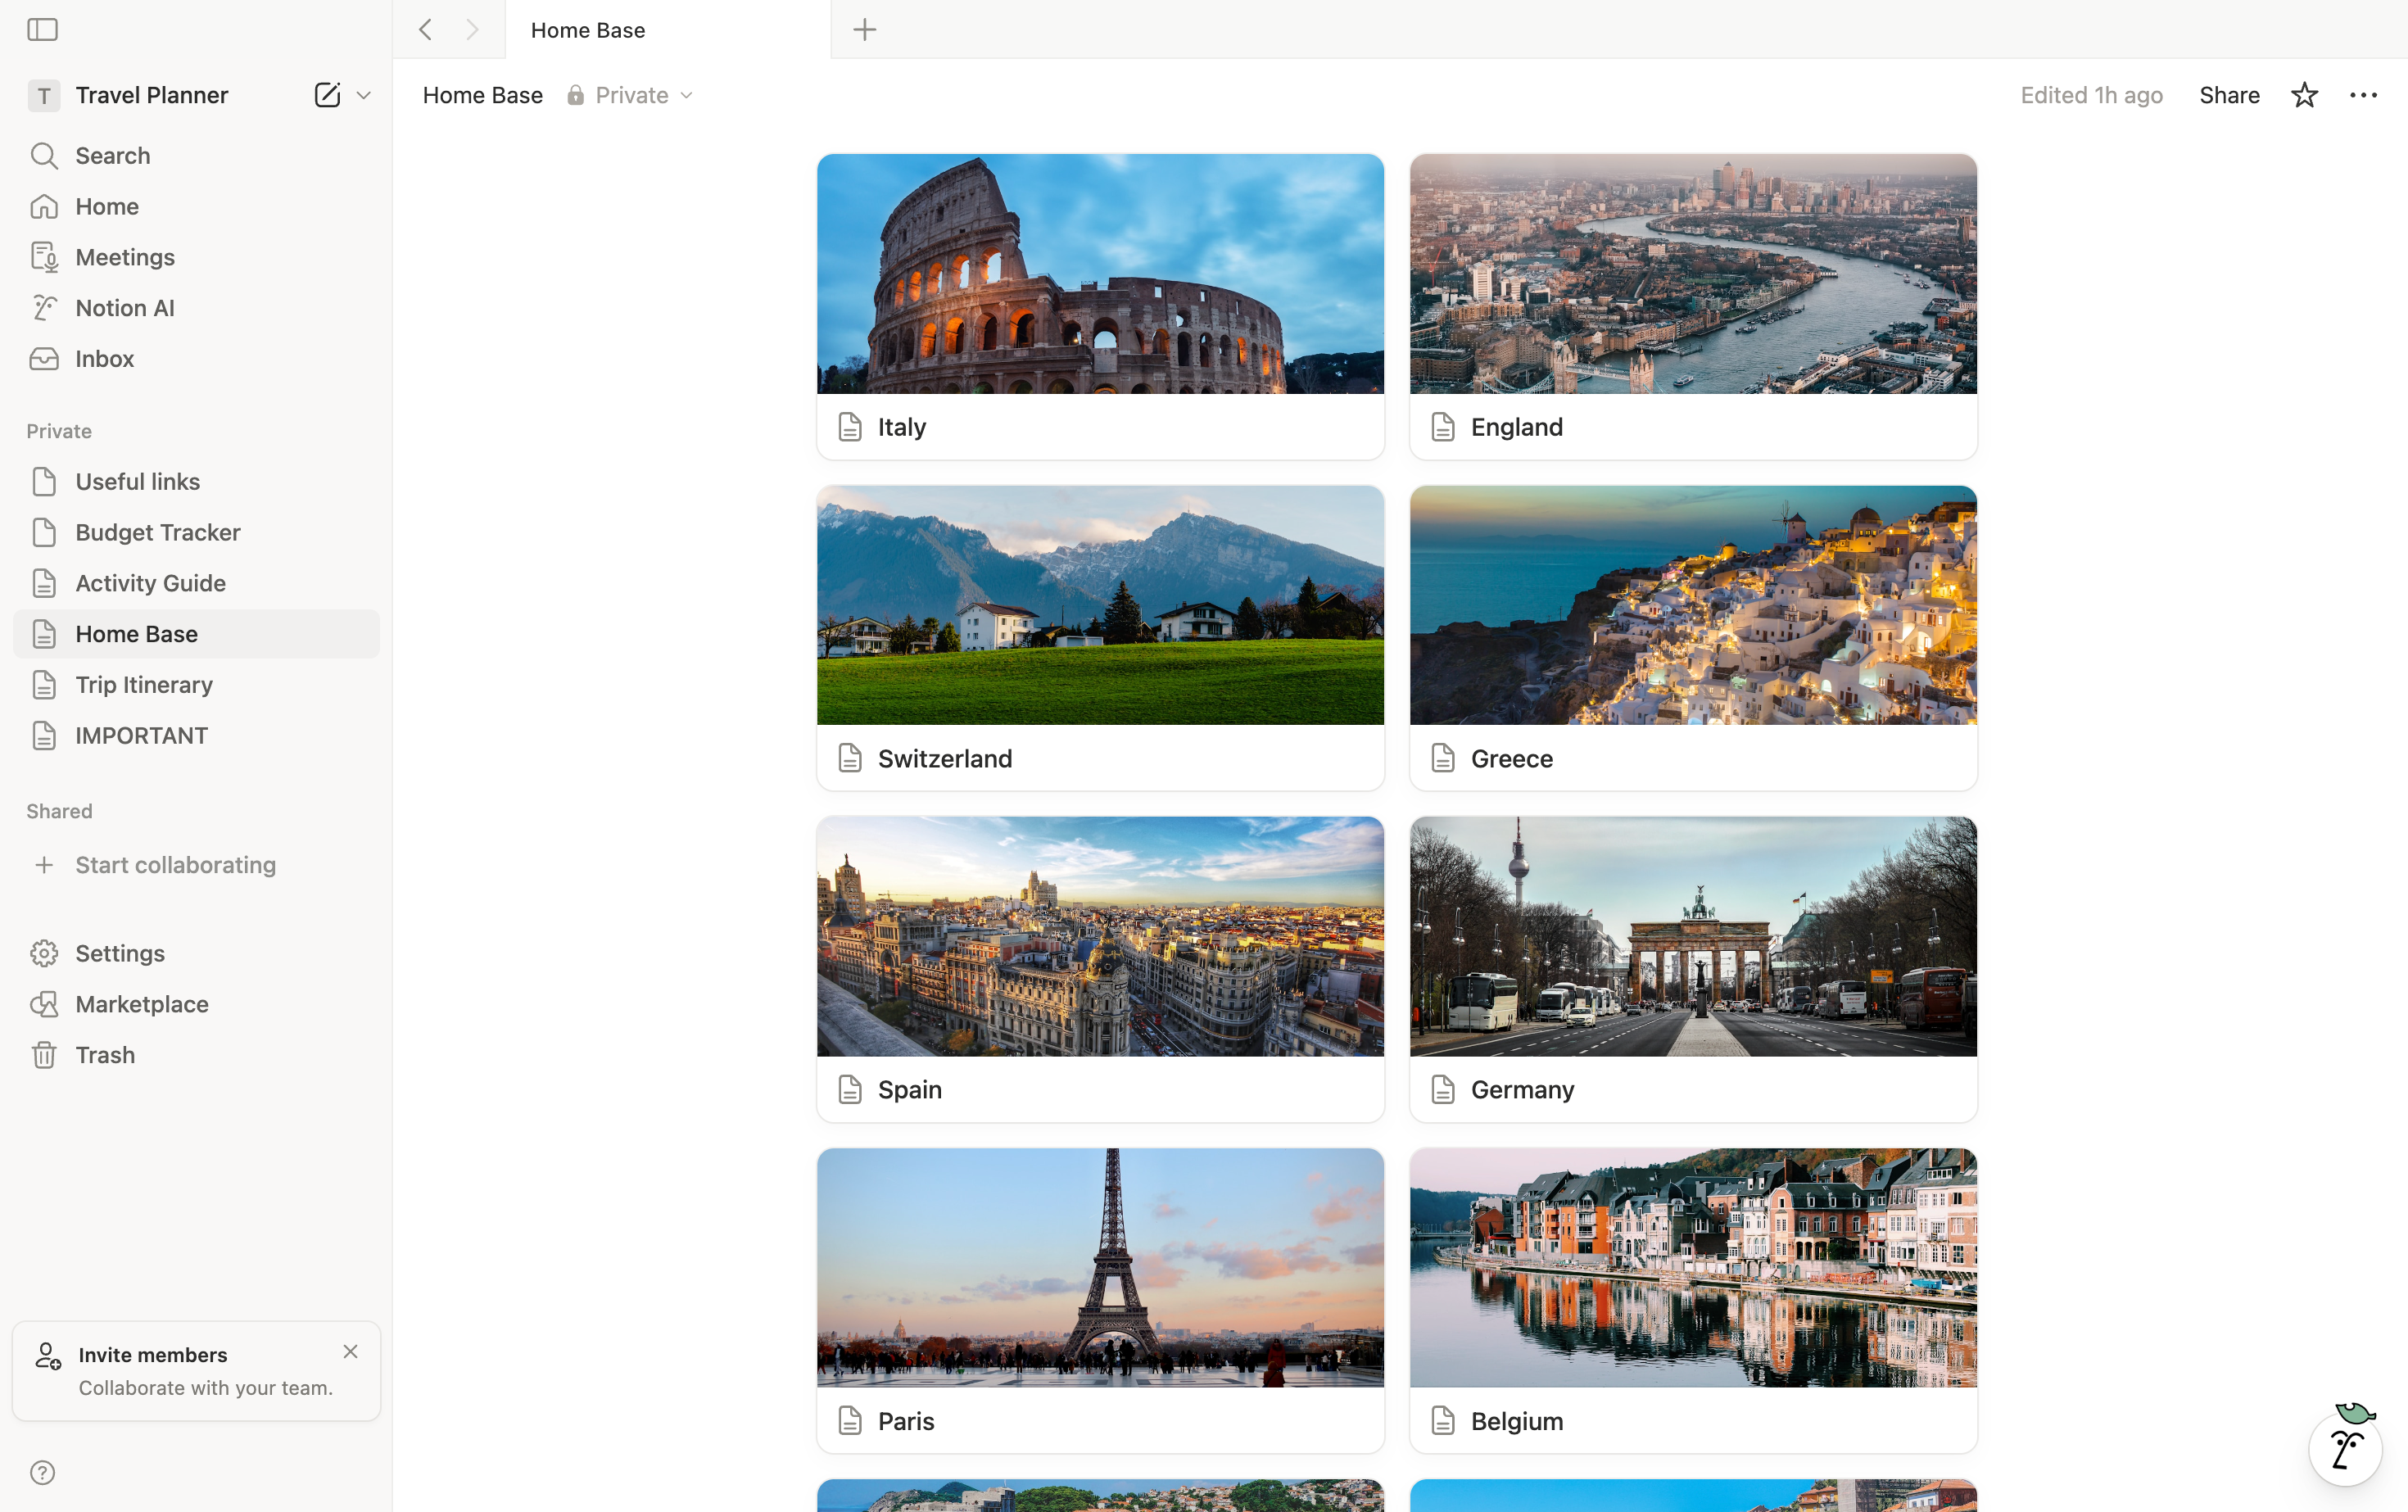Viewport: 2408px width, 1512px height.
Task: Click Start collaborating in Shared section
Action: pos(175,865)
